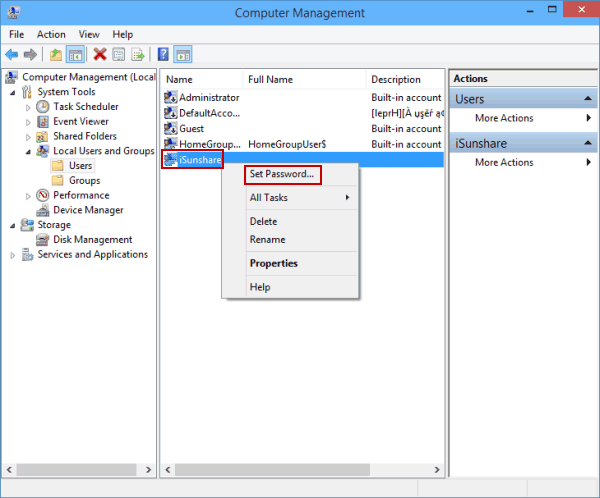
Task: Open Device Manager in the tree
Action: pyautogui.click(x=88, y=210)
